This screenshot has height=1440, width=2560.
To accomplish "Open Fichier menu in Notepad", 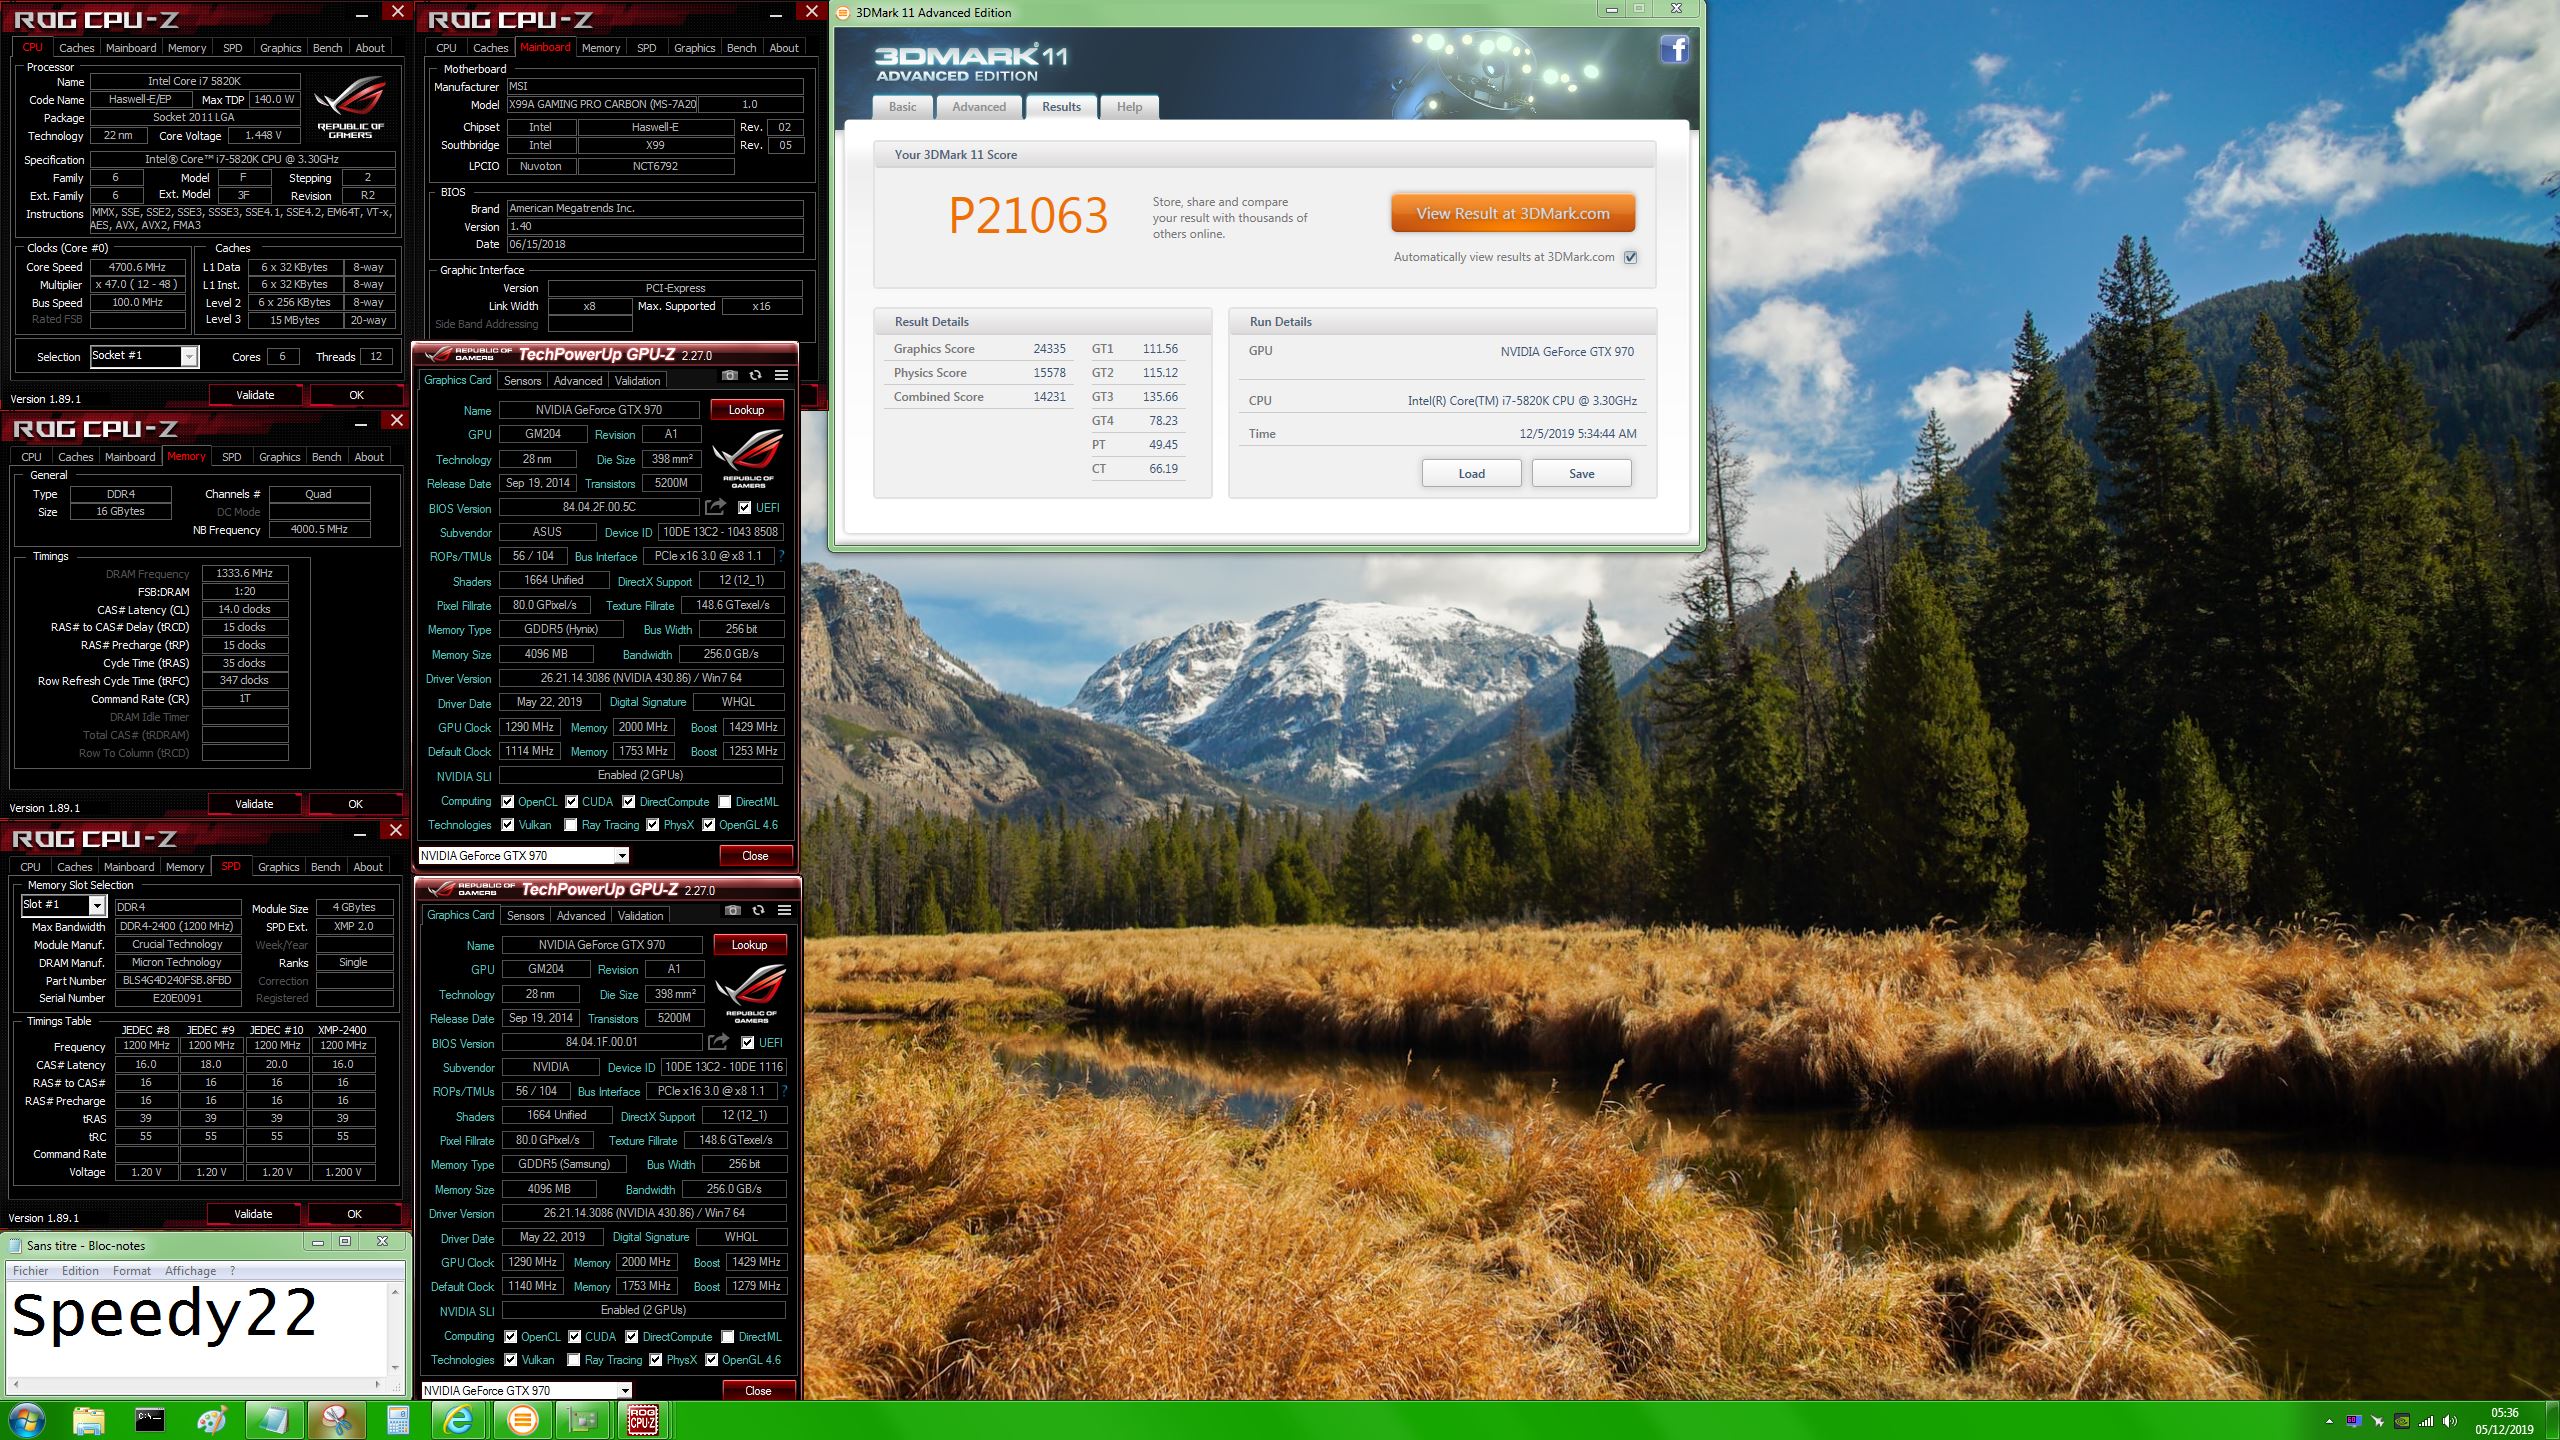I will pos(30,1270).
